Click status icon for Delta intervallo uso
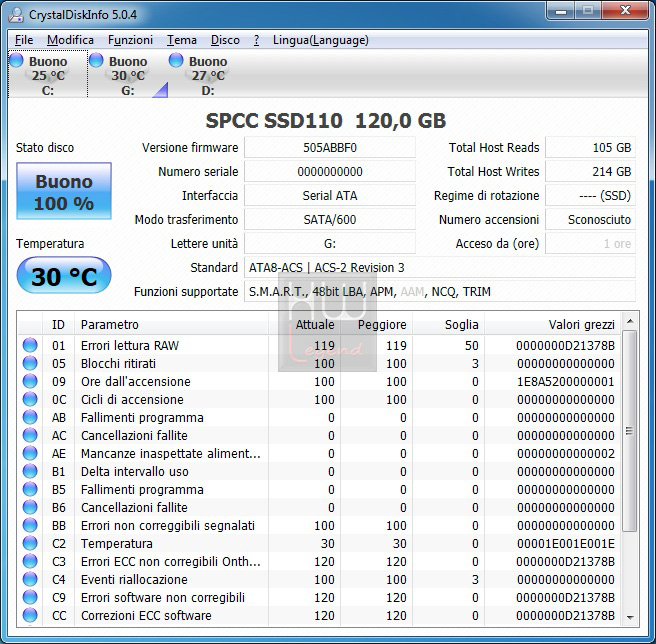This screenshot has height=644, width=656. point(30,471)
